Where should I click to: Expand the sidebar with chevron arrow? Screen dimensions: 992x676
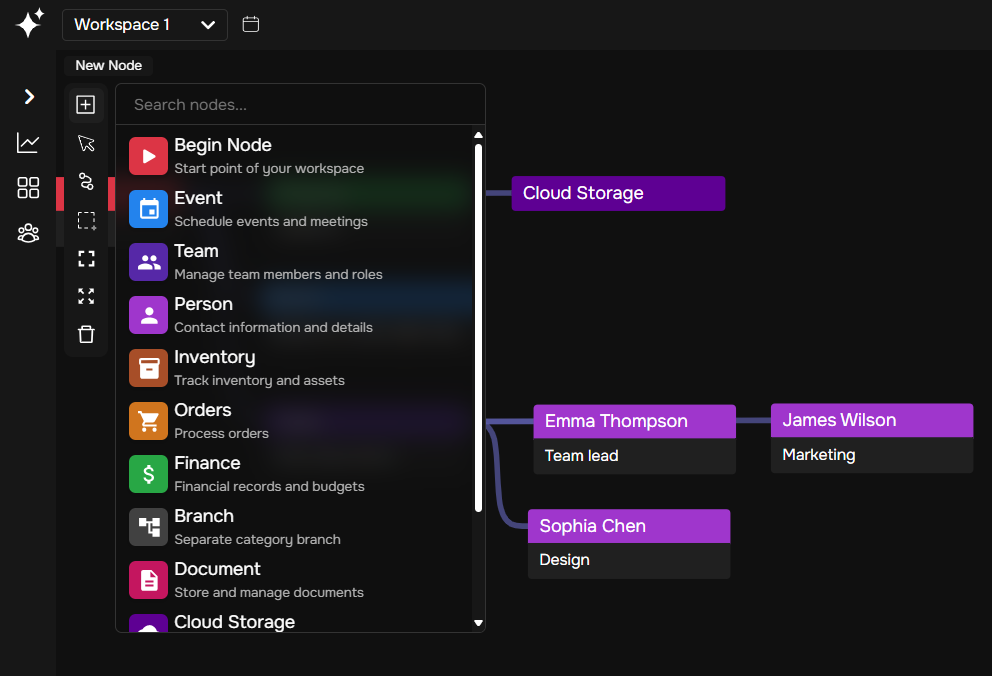coord(29,97)
